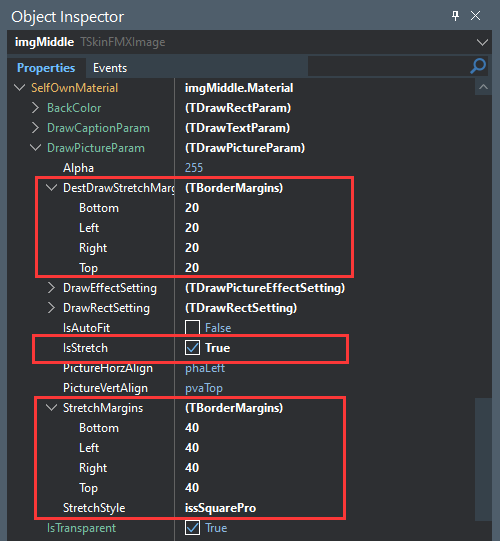Expand the DrawEffectSetting property
Screen dimensions: 500x541
[51, 288]
